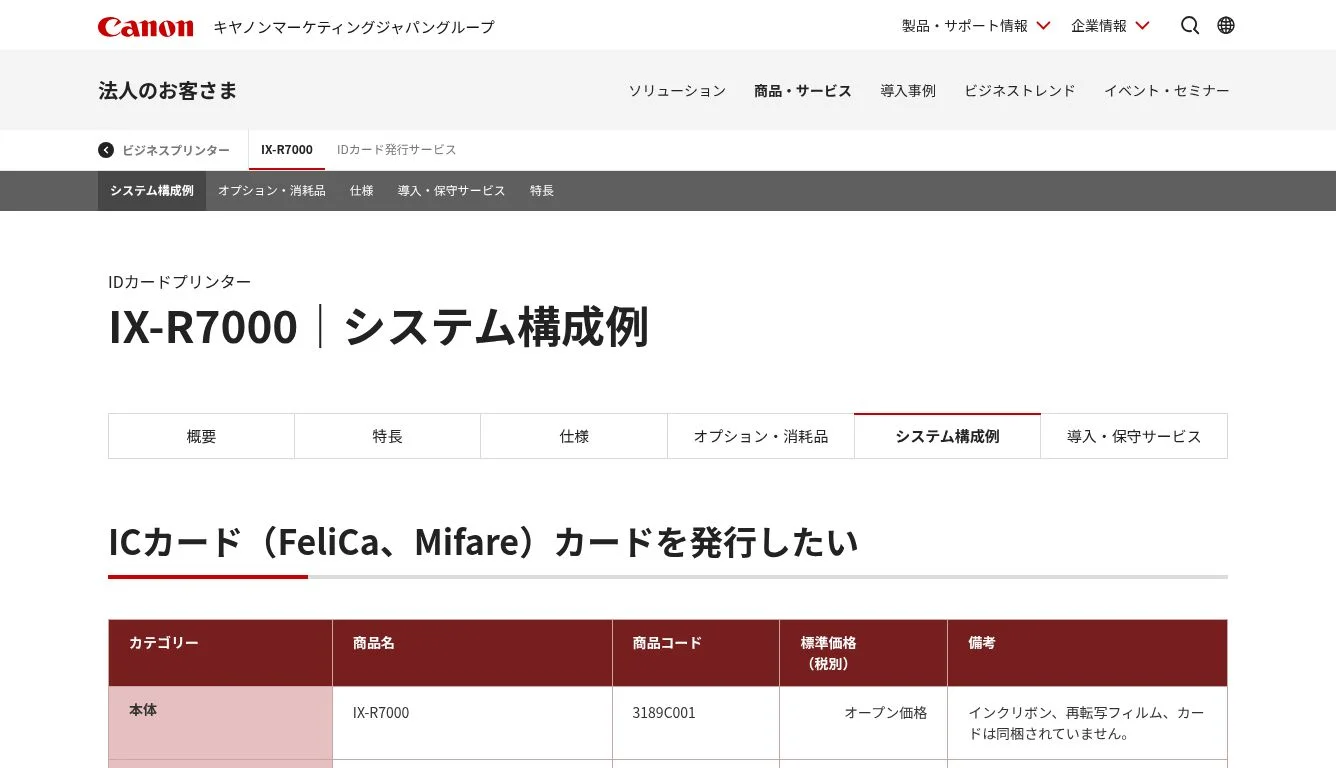Viewport: 1336px width, 768px height.
Task: Click IX-R7000 product name cell
Action: click(x=472, y=723)
